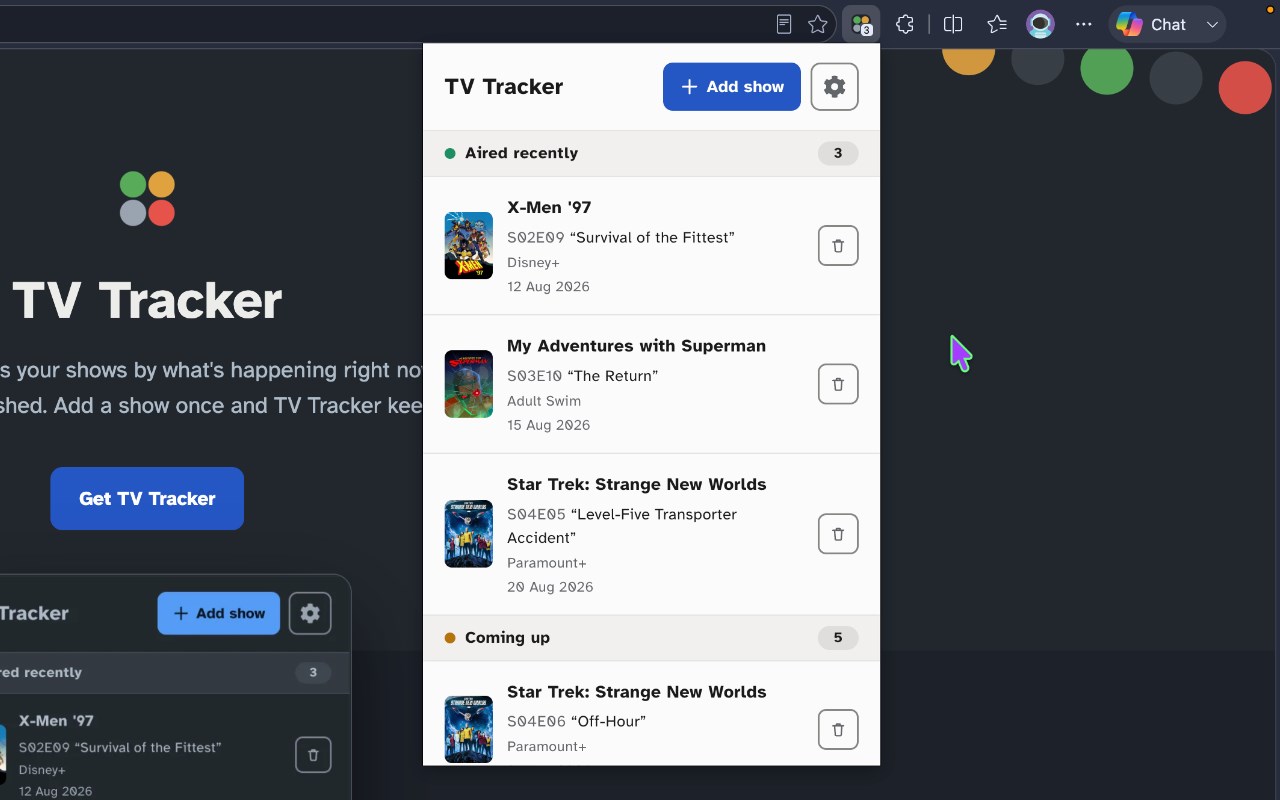1280x800 pixels.
Task: Open the browser profile avatar
Action: pos(1041,25)
